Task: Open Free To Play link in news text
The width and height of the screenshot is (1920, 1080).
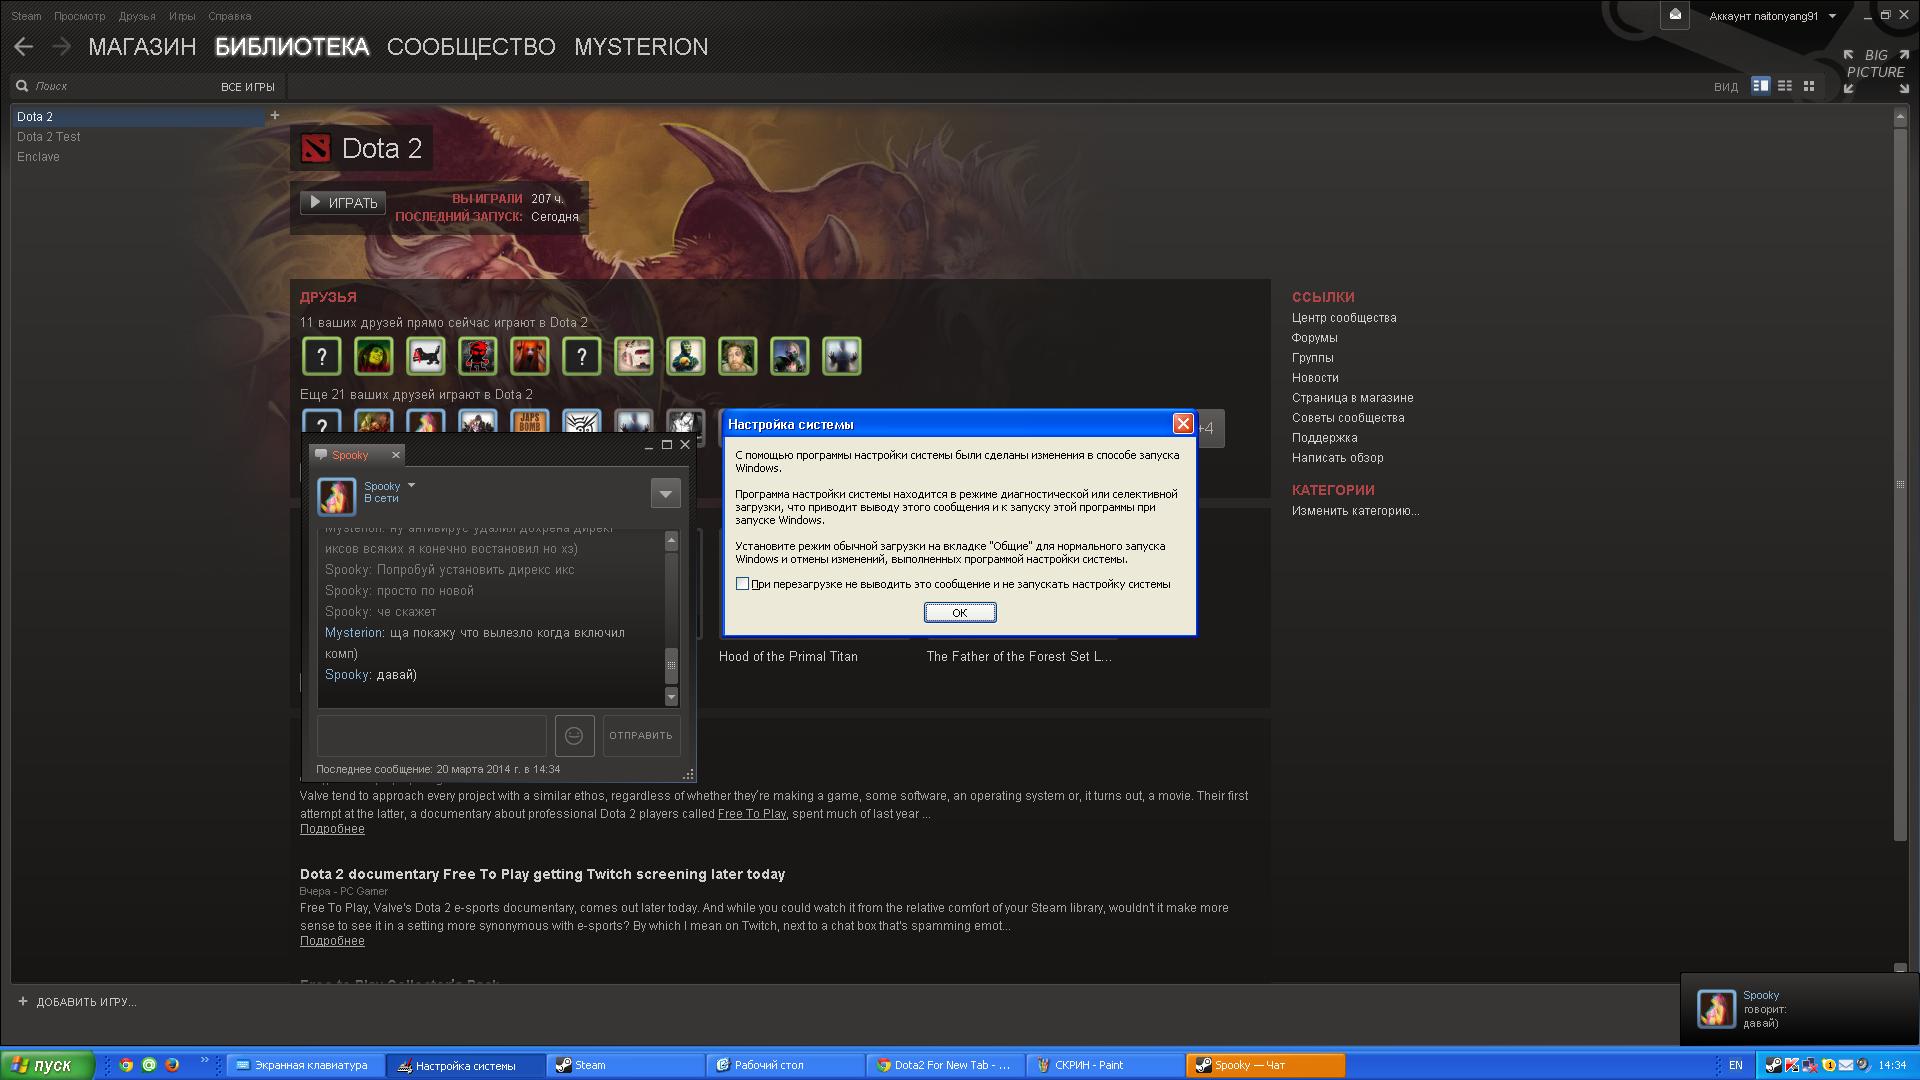Action: (752, 814)
